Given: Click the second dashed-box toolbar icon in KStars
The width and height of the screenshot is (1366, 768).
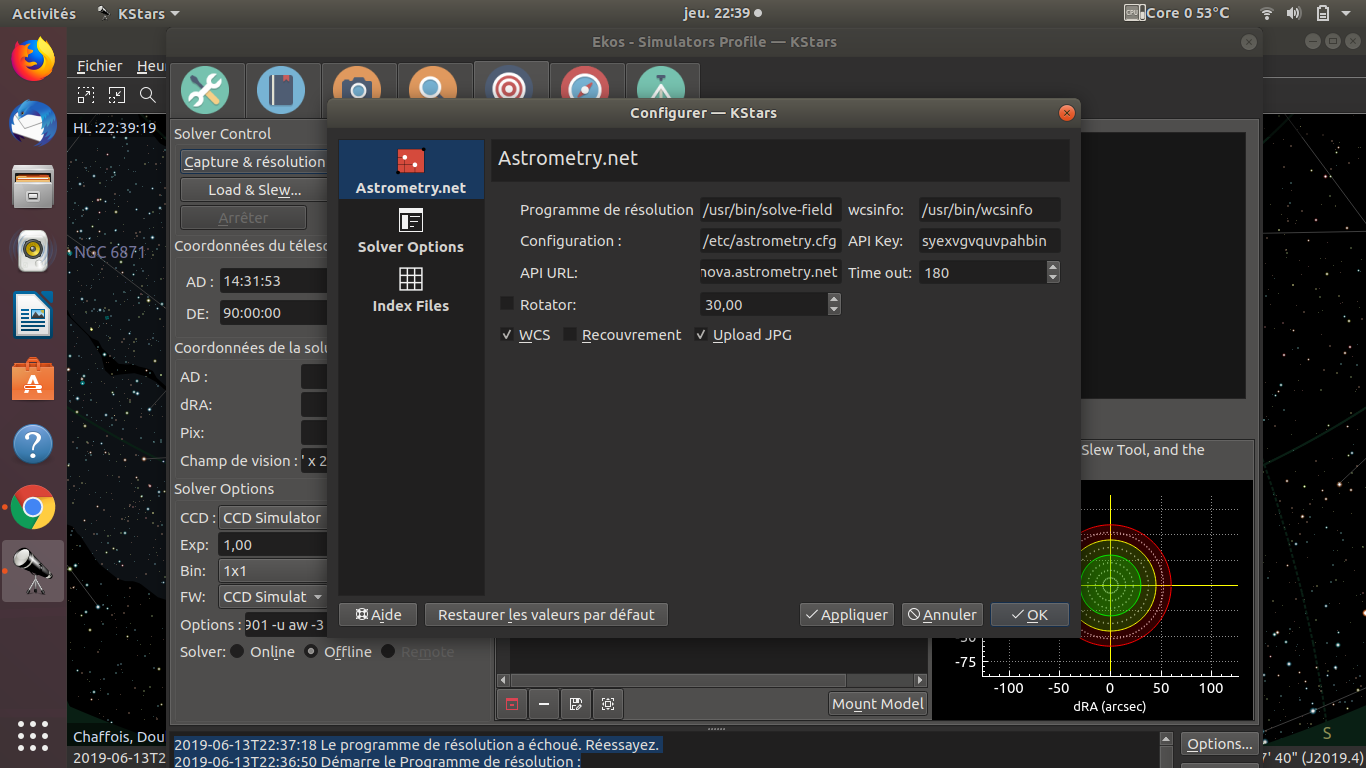Looking at the screenshot, I should click(117, 95).
